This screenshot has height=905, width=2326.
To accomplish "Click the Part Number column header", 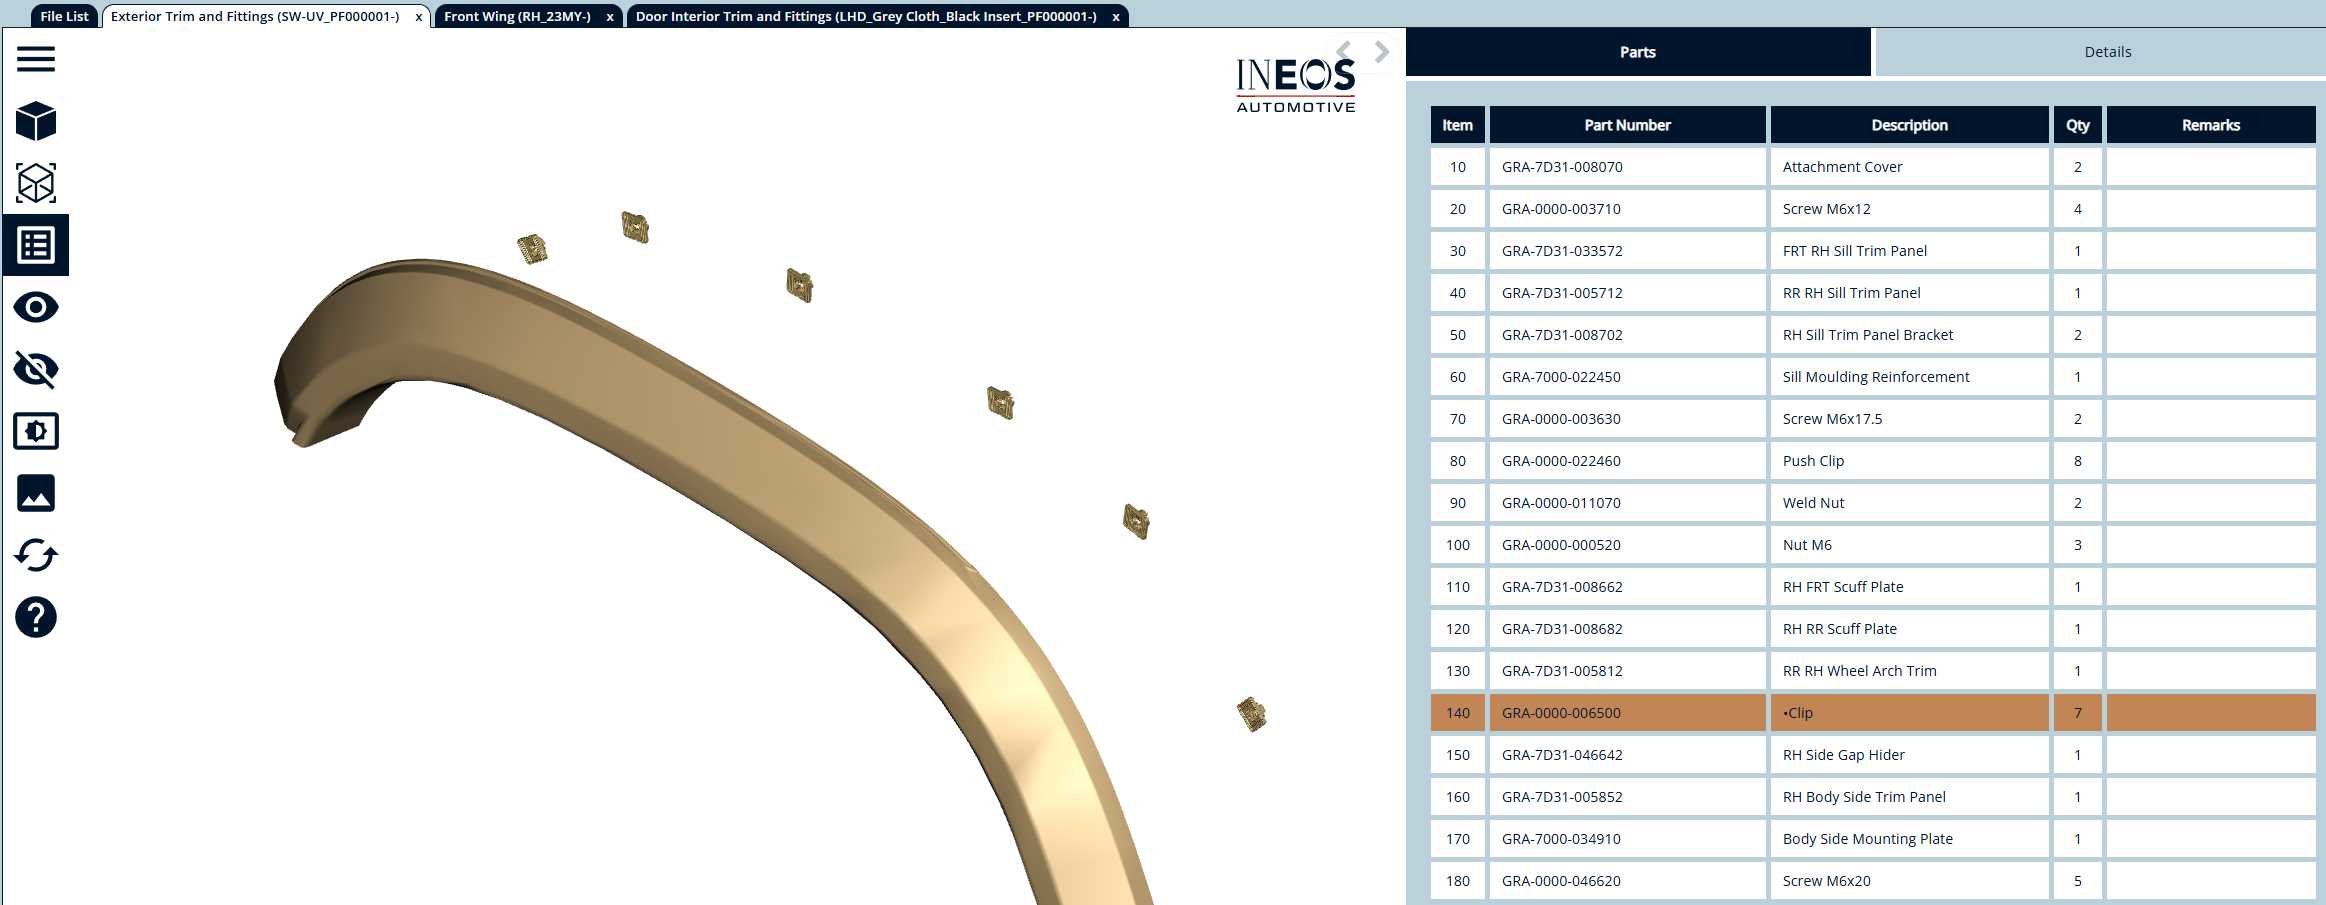I will point(1627,125).
